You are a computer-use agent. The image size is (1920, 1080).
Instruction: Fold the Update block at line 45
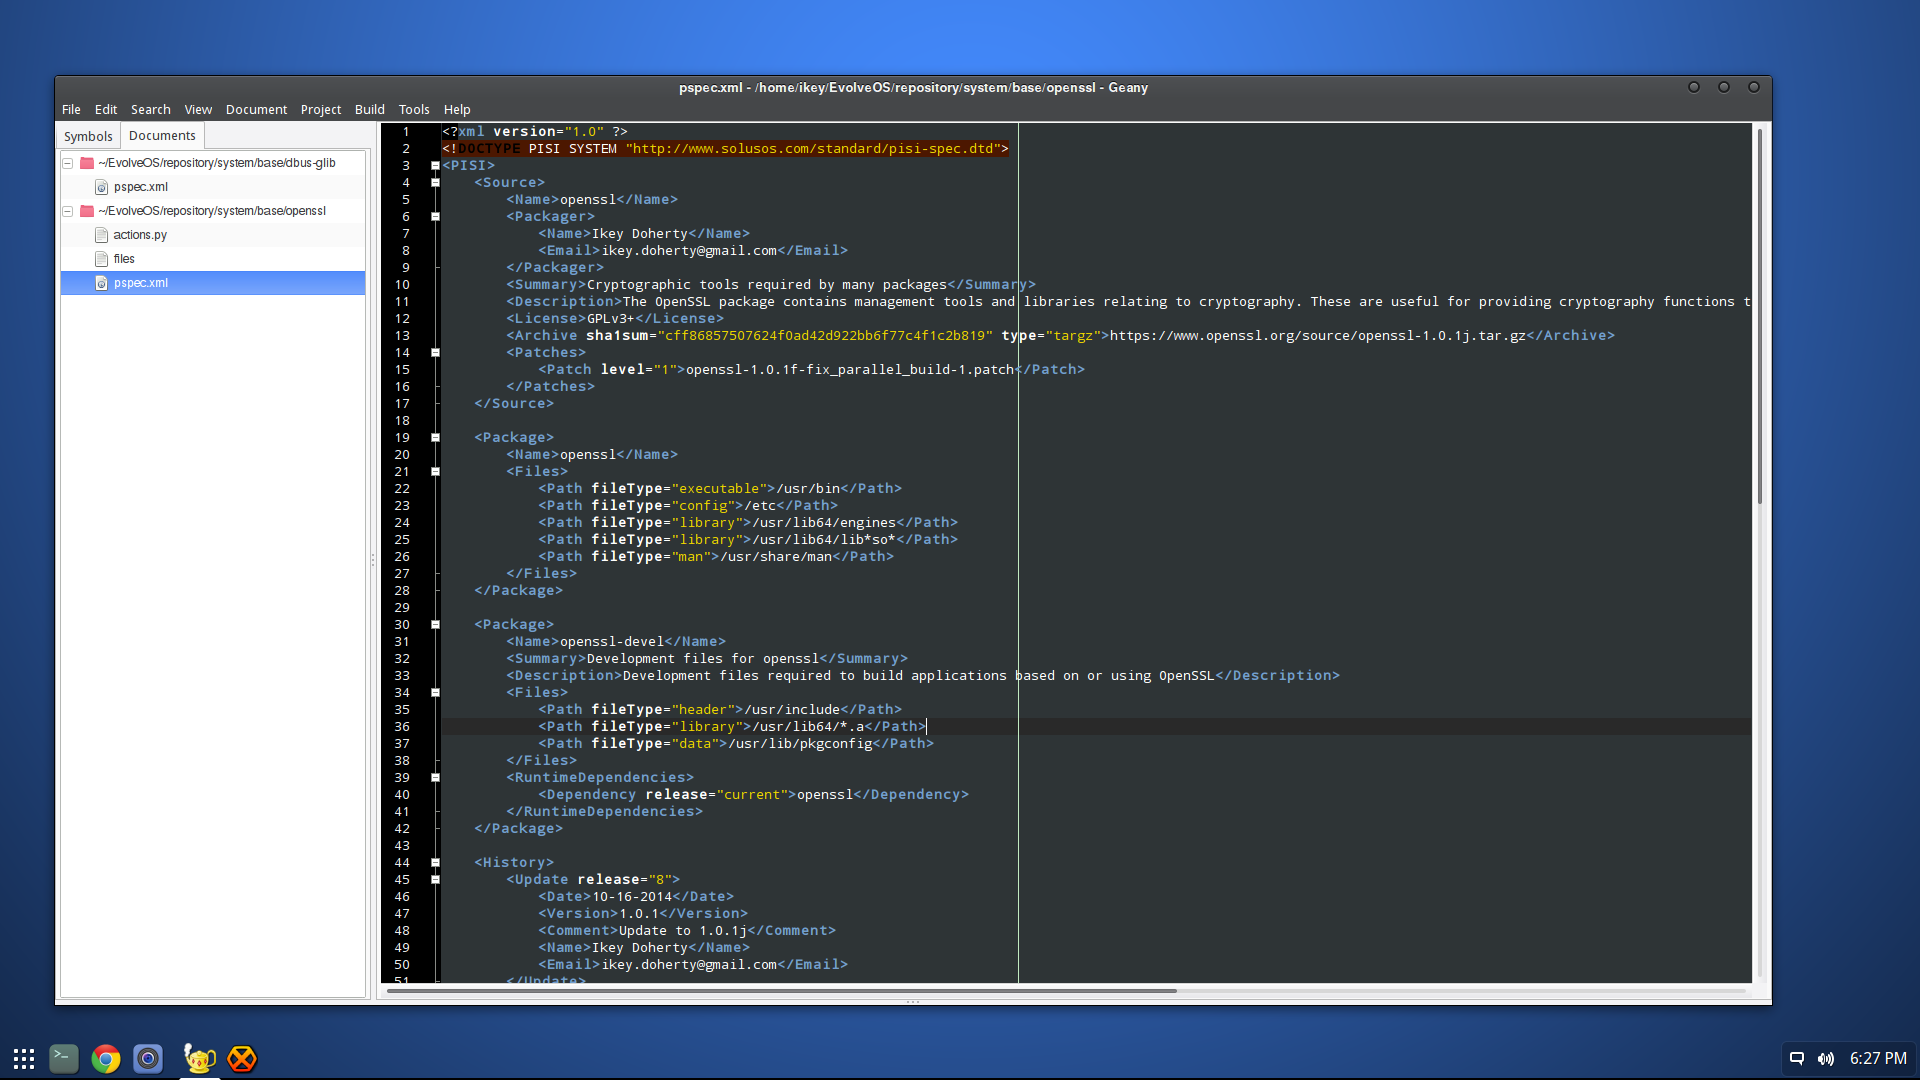coord(435,880)
